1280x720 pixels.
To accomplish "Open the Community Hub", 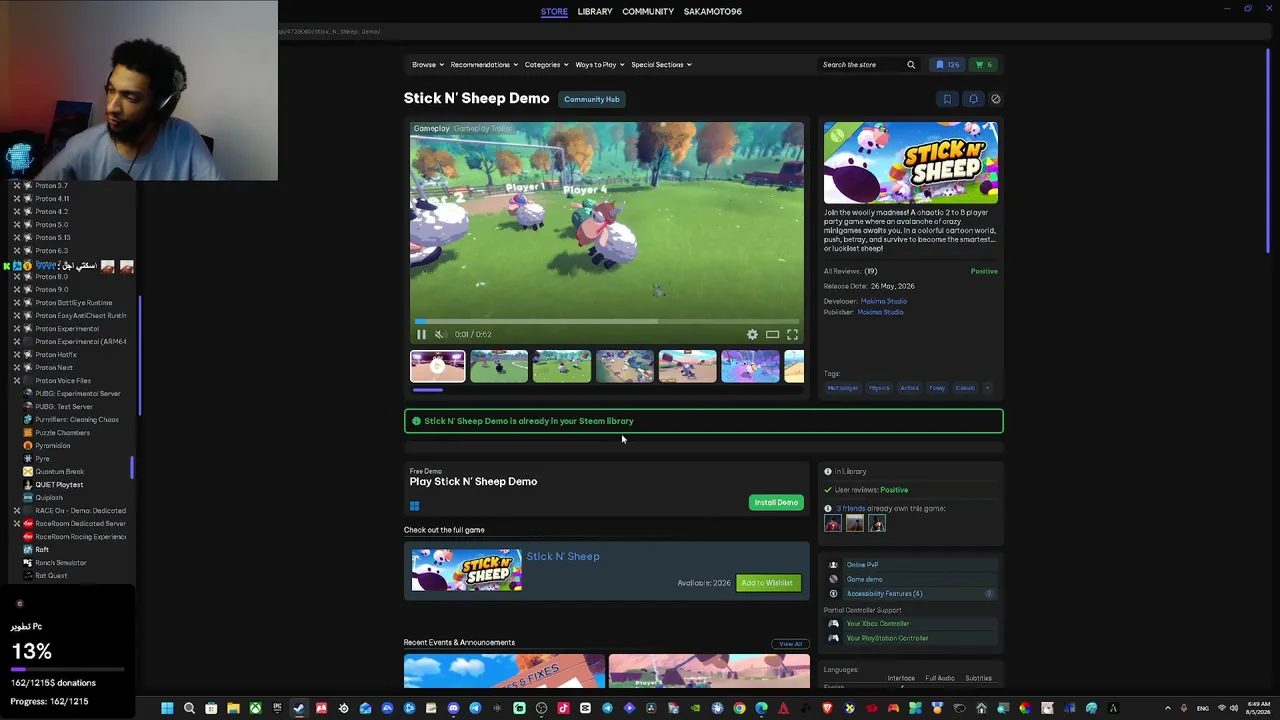I will tap(592, 99).
